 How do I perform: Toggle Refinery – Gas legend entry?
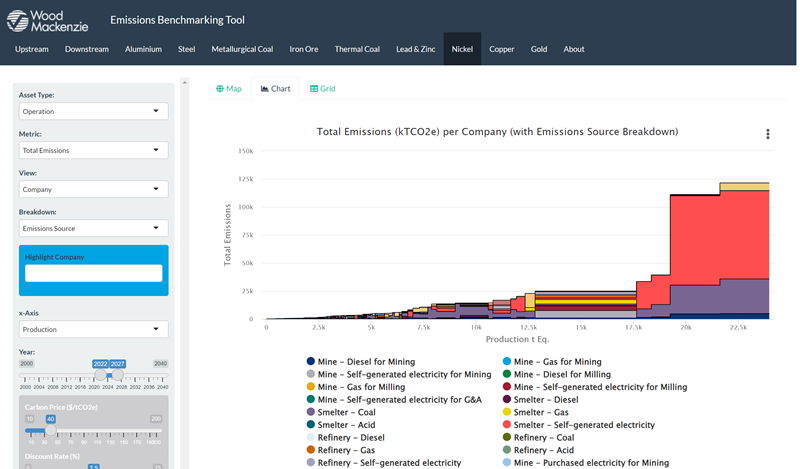346,450
